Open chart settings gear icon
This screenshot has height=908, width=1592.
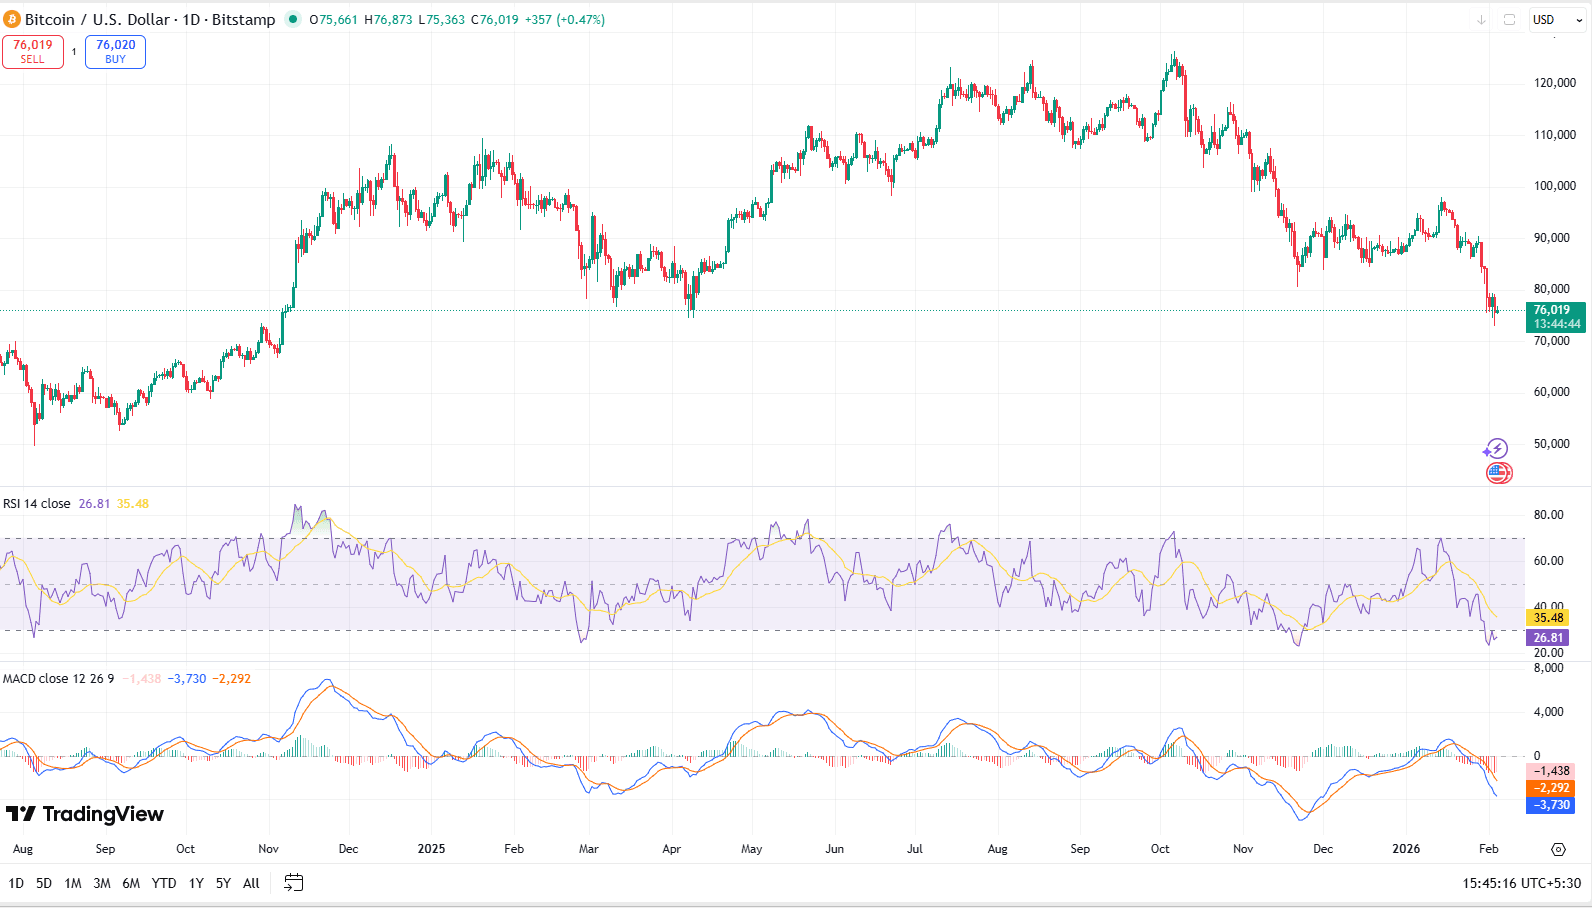tap(1558, 849)
